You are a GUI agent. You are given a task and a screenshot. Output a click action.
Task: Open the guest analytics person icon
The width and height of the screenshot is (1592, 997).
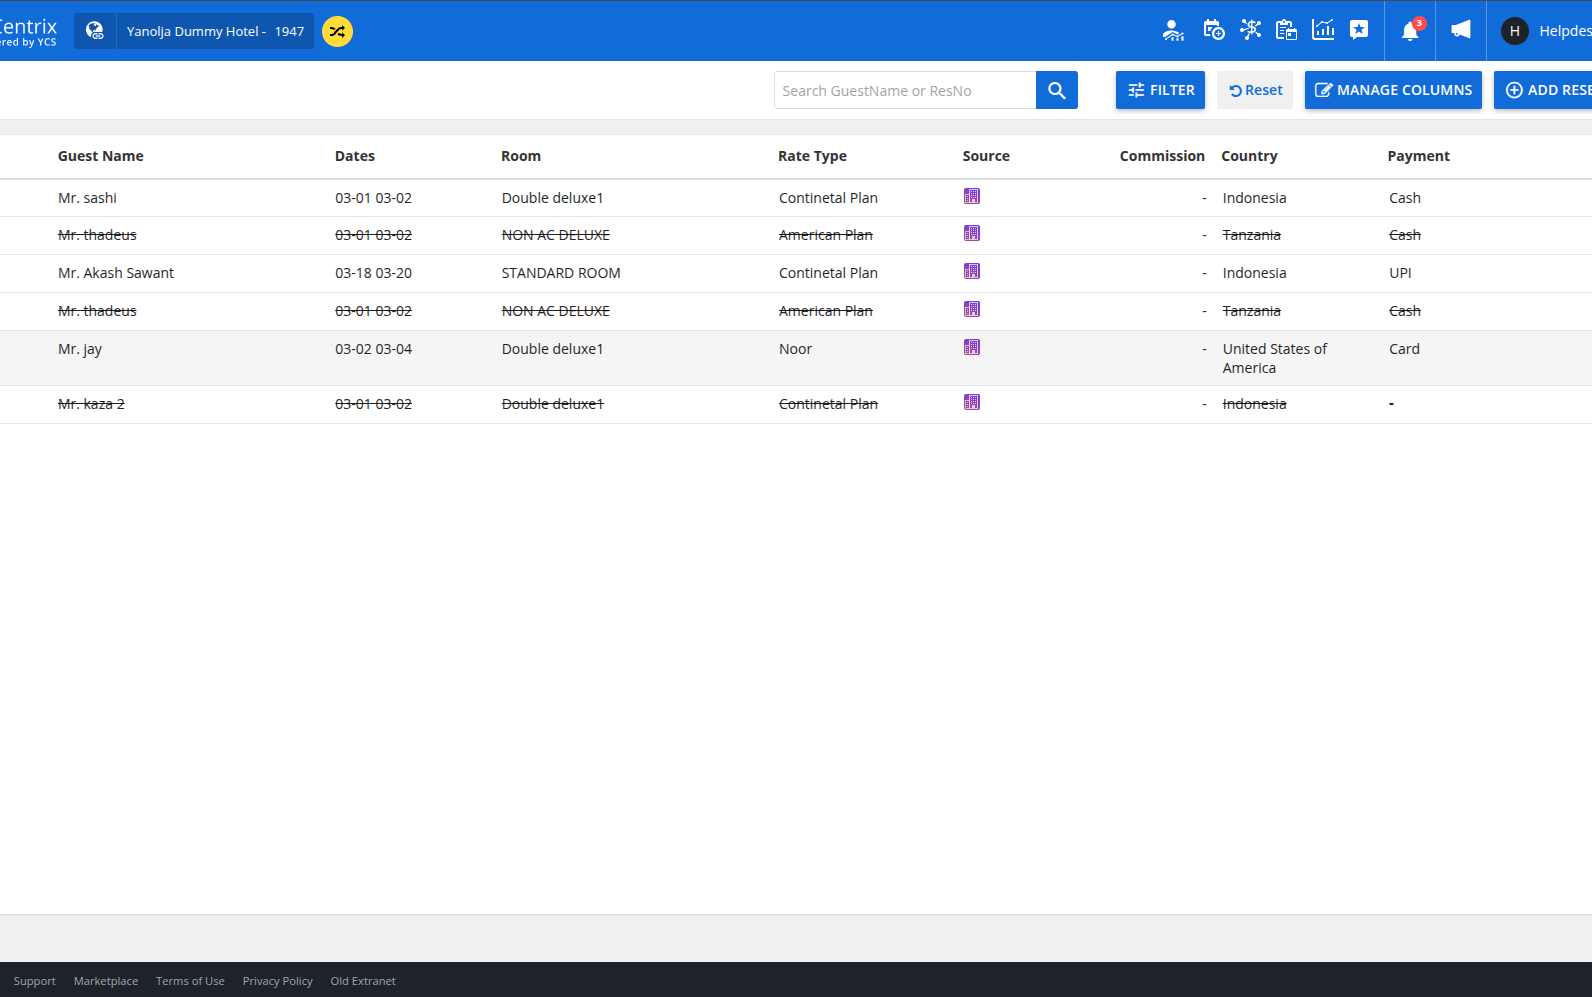pos(1173,31)
